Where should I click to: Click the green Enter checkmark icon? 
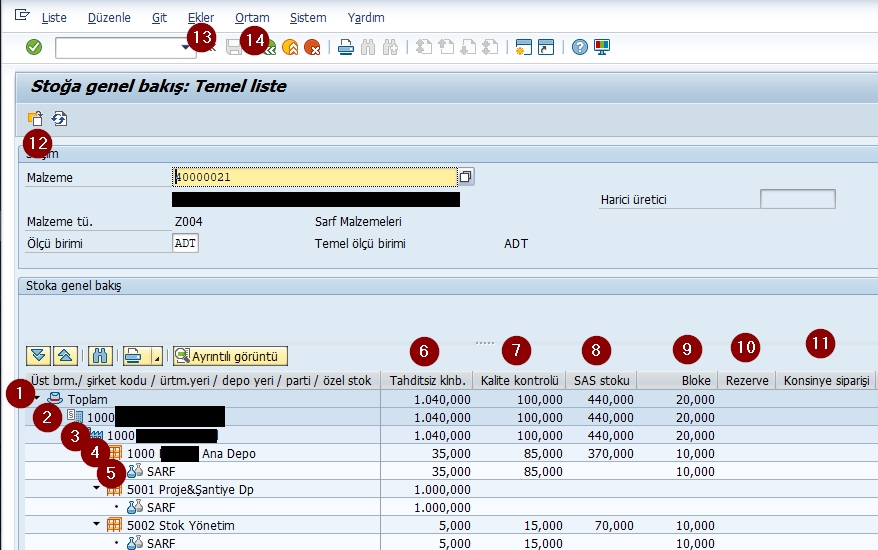pos(34,47)
